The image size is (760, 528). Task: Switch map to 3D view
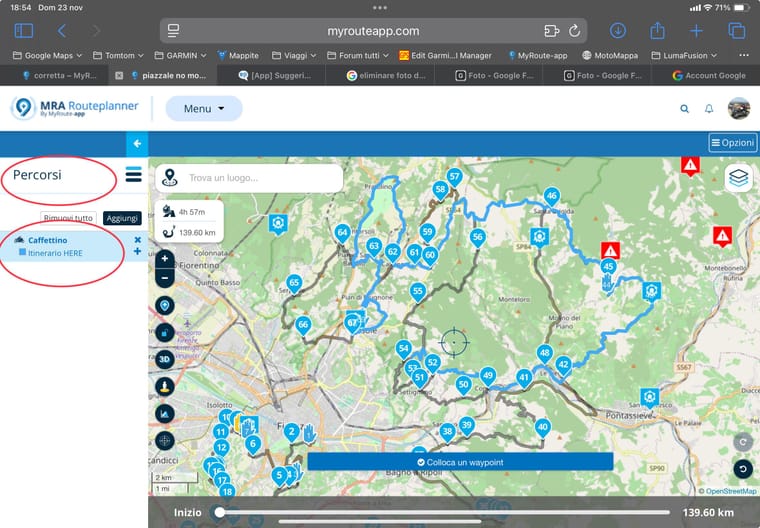click(x=165, y=359)
